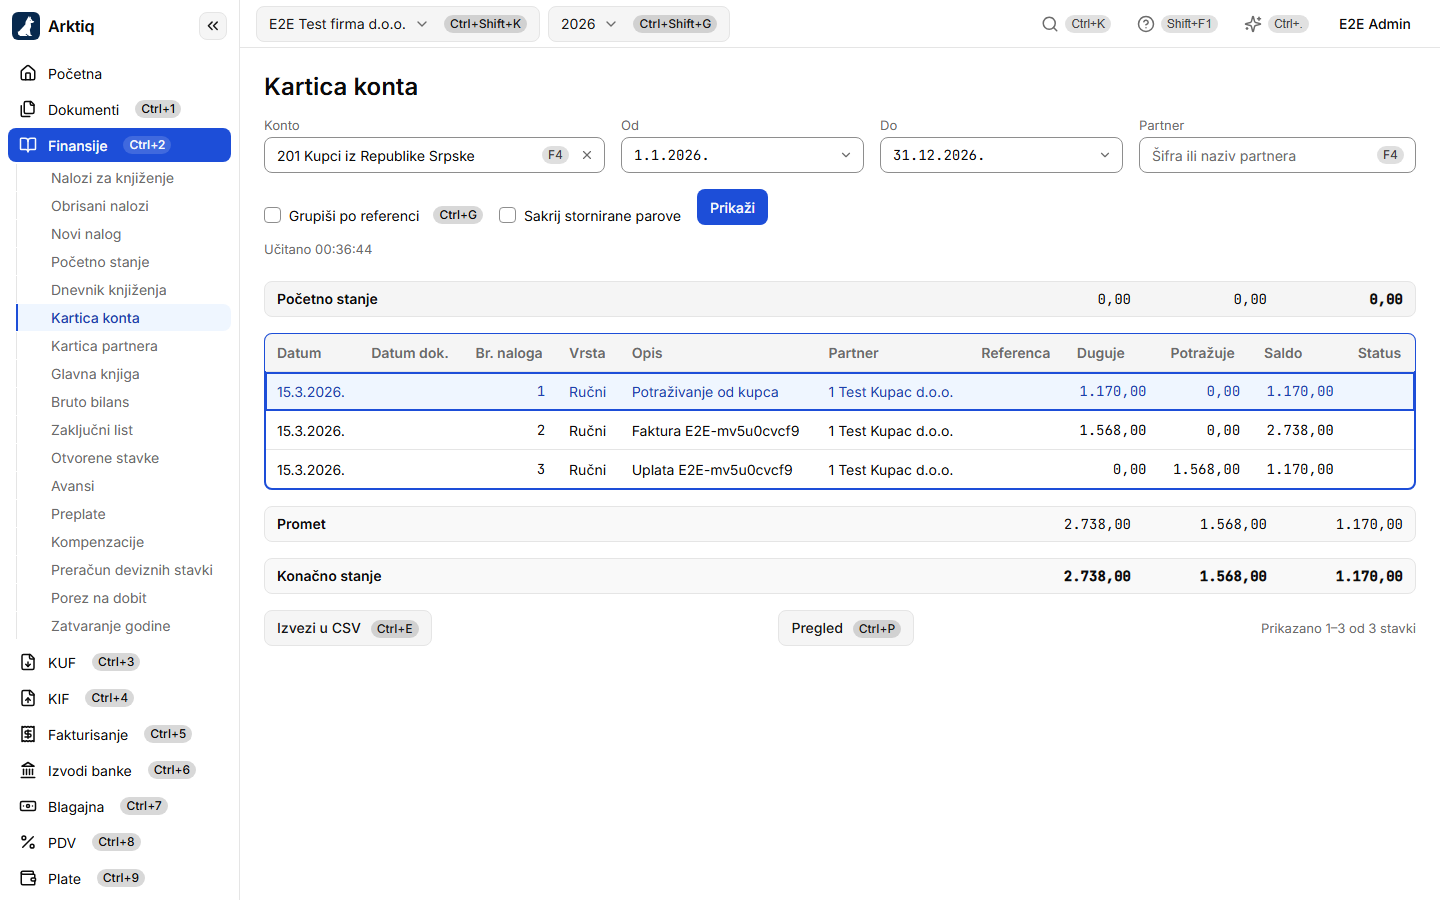
Task: Click the Konto input field
Action: click(x=434, y=155)
